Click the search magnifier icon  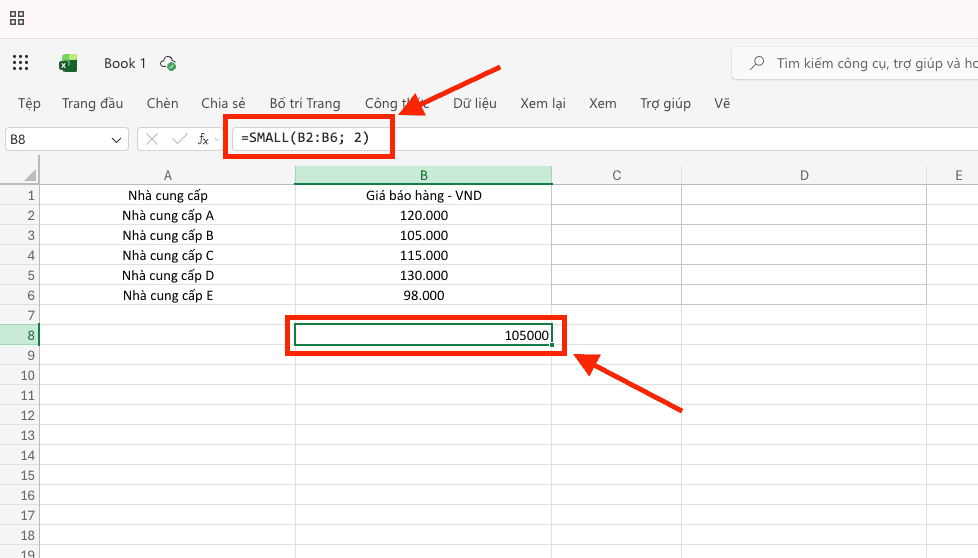pos(757,63)
